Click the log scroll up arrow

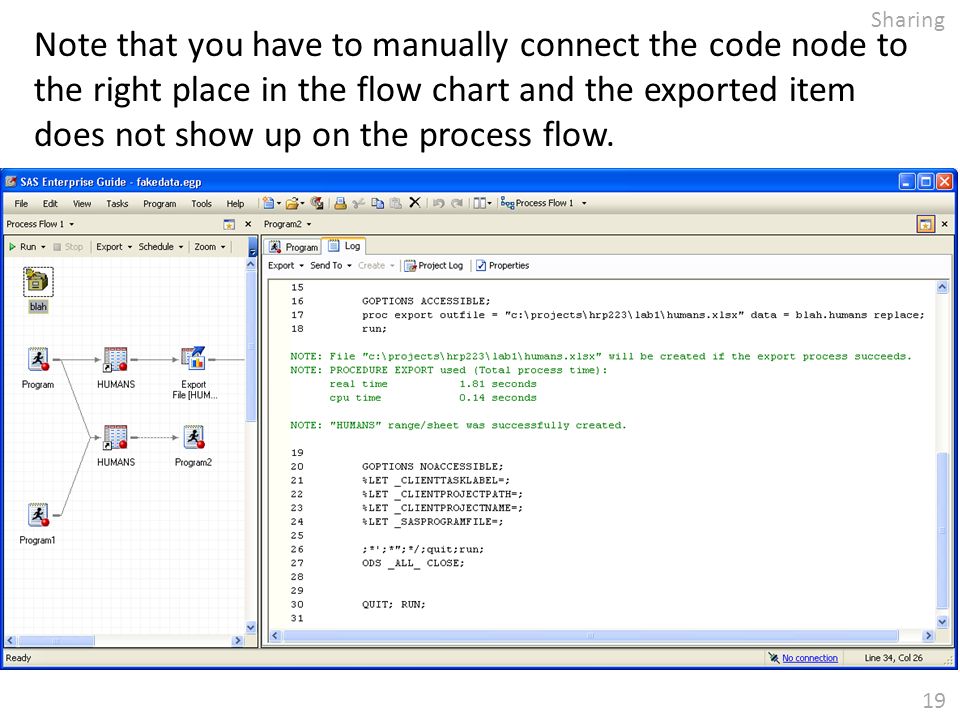click(x=942, y=287)
